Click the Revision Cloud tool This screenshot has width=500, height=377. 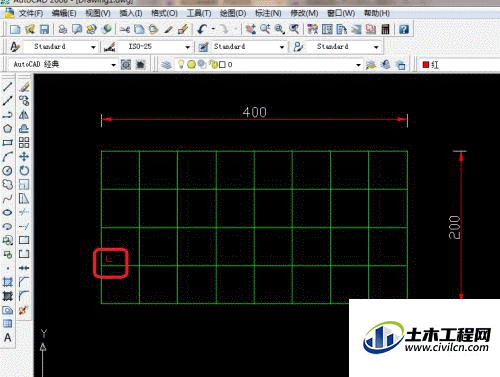(8, 184)
